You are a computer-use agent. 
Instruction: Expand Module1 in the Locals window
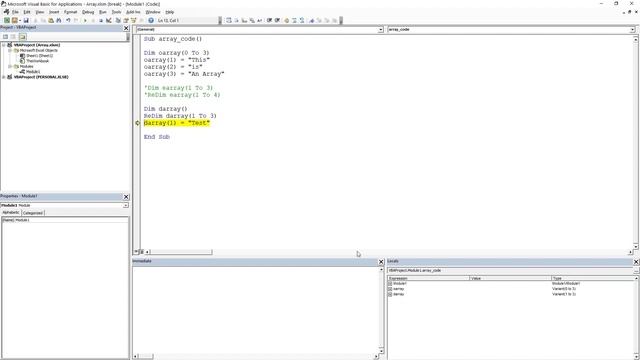pyautogui.click(x=390, y=283)
